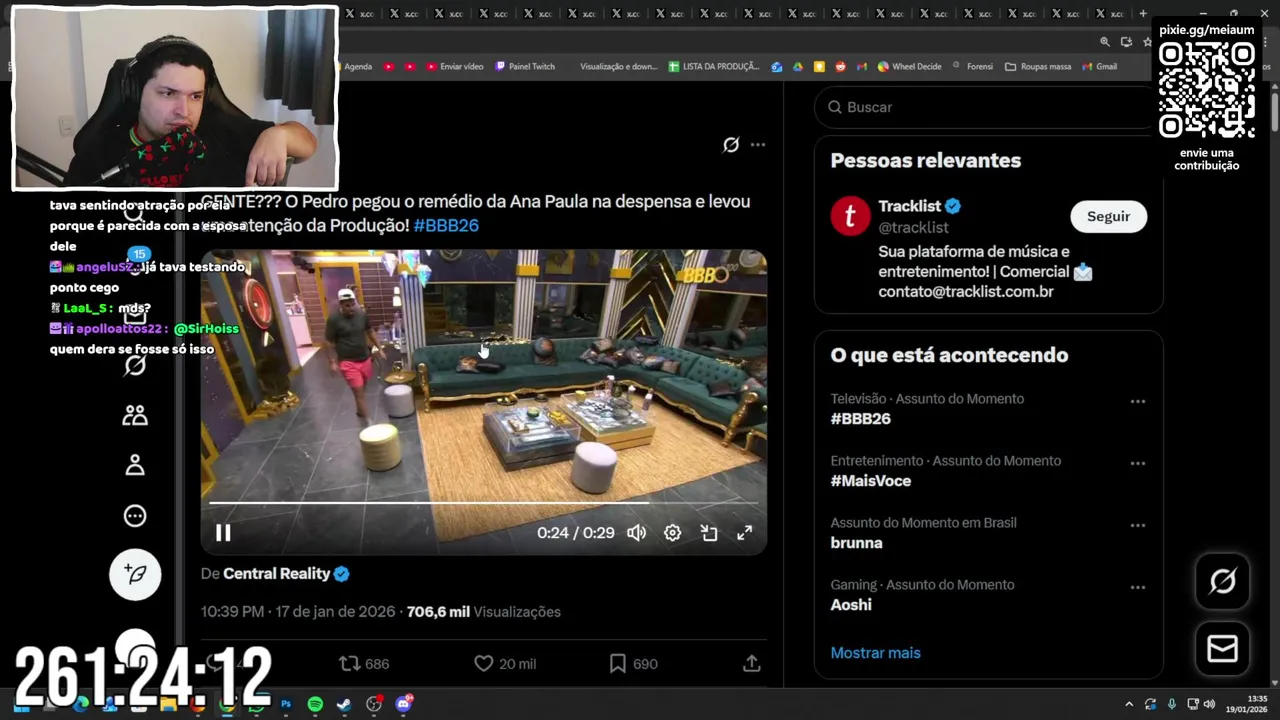Open more options for the Aoshi trend

coord(1138,588)
